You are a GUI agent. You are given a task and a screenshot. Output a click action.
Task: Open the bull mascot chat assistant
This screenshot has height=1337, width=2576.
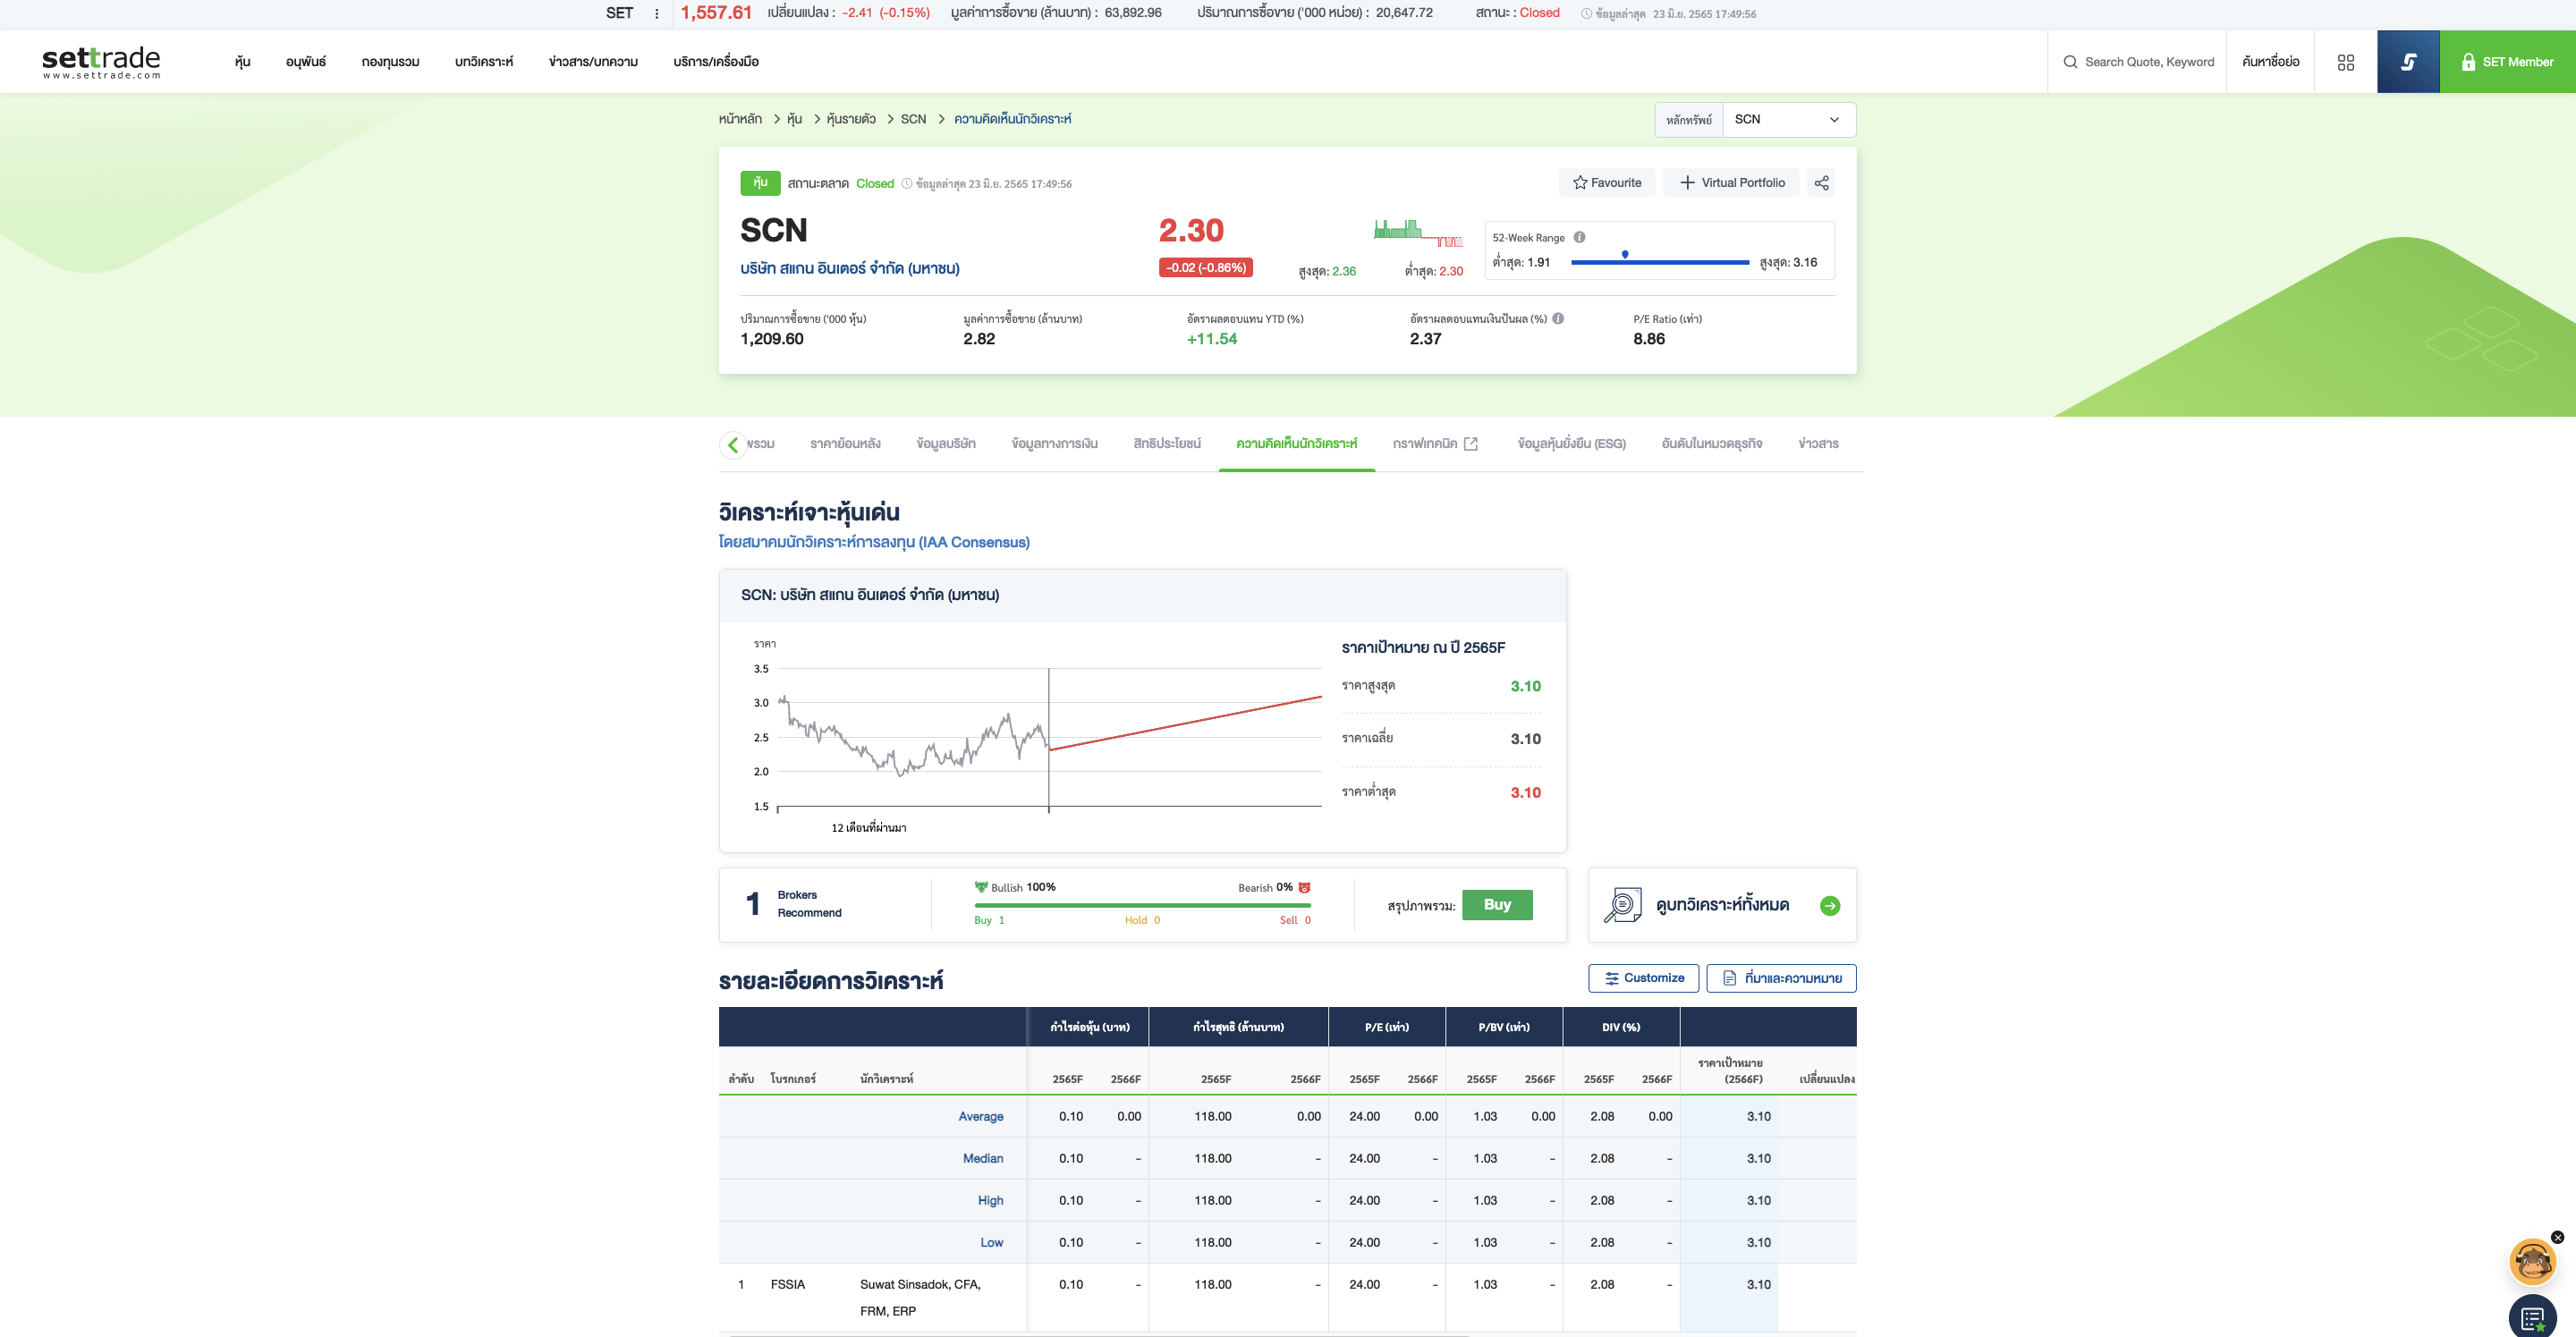coord(2532,1262)
